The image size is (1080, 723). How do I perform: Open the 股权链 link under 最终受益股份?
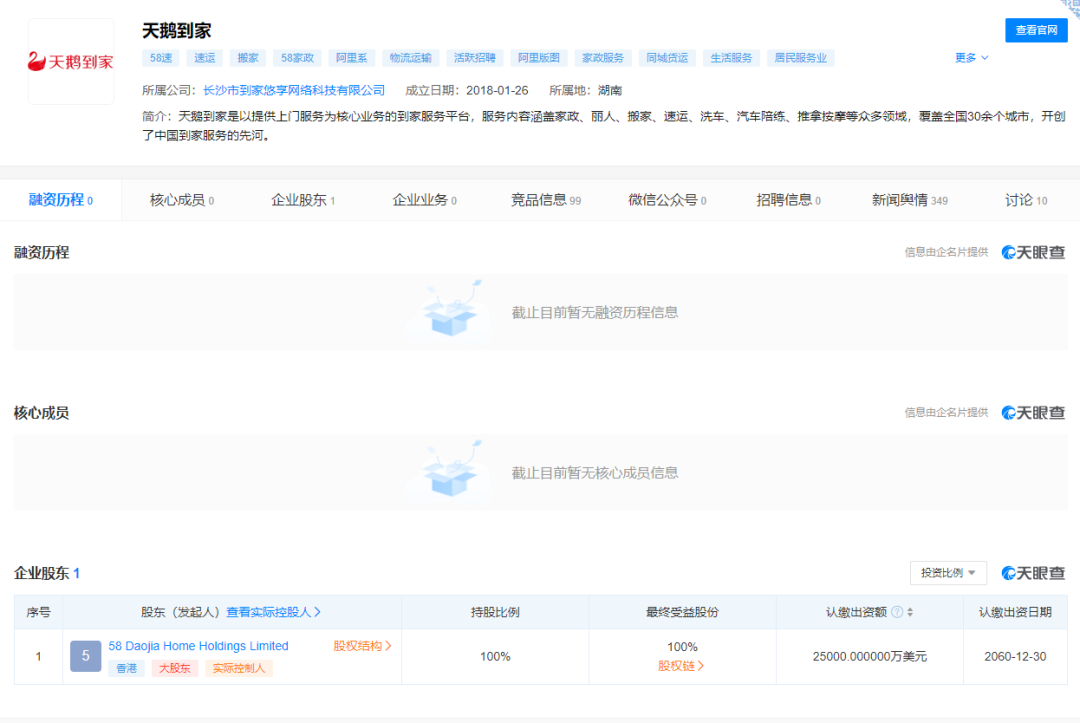coord(681,666)
